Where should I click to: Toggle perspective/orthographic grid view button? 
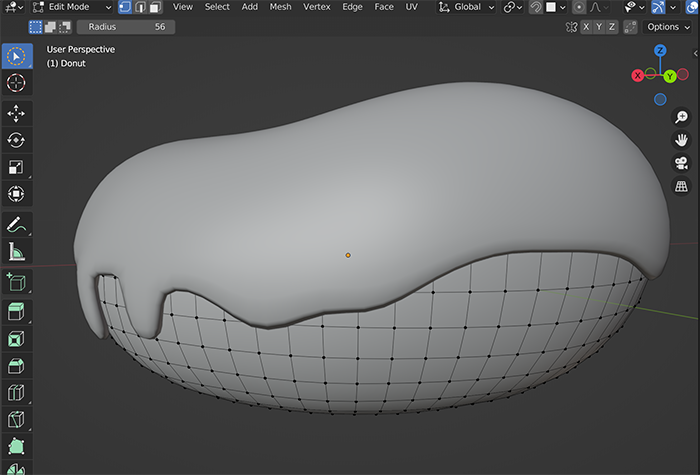681,187
